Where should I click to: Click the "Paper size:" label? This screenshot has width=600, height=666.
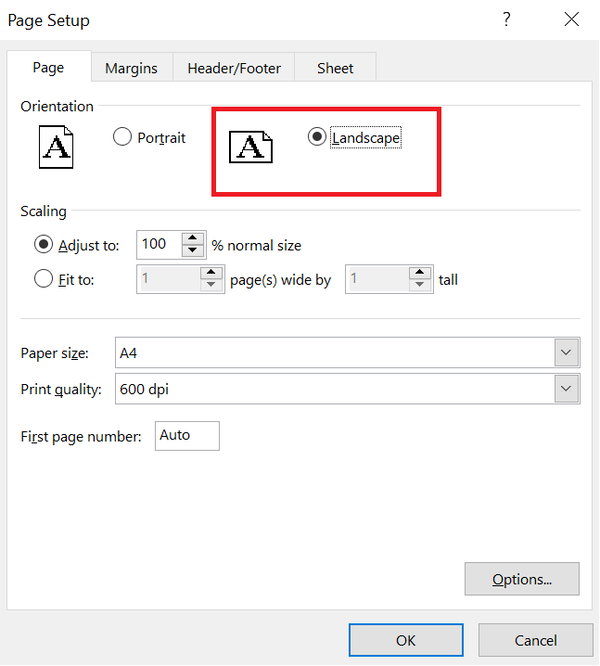point(55,353)
